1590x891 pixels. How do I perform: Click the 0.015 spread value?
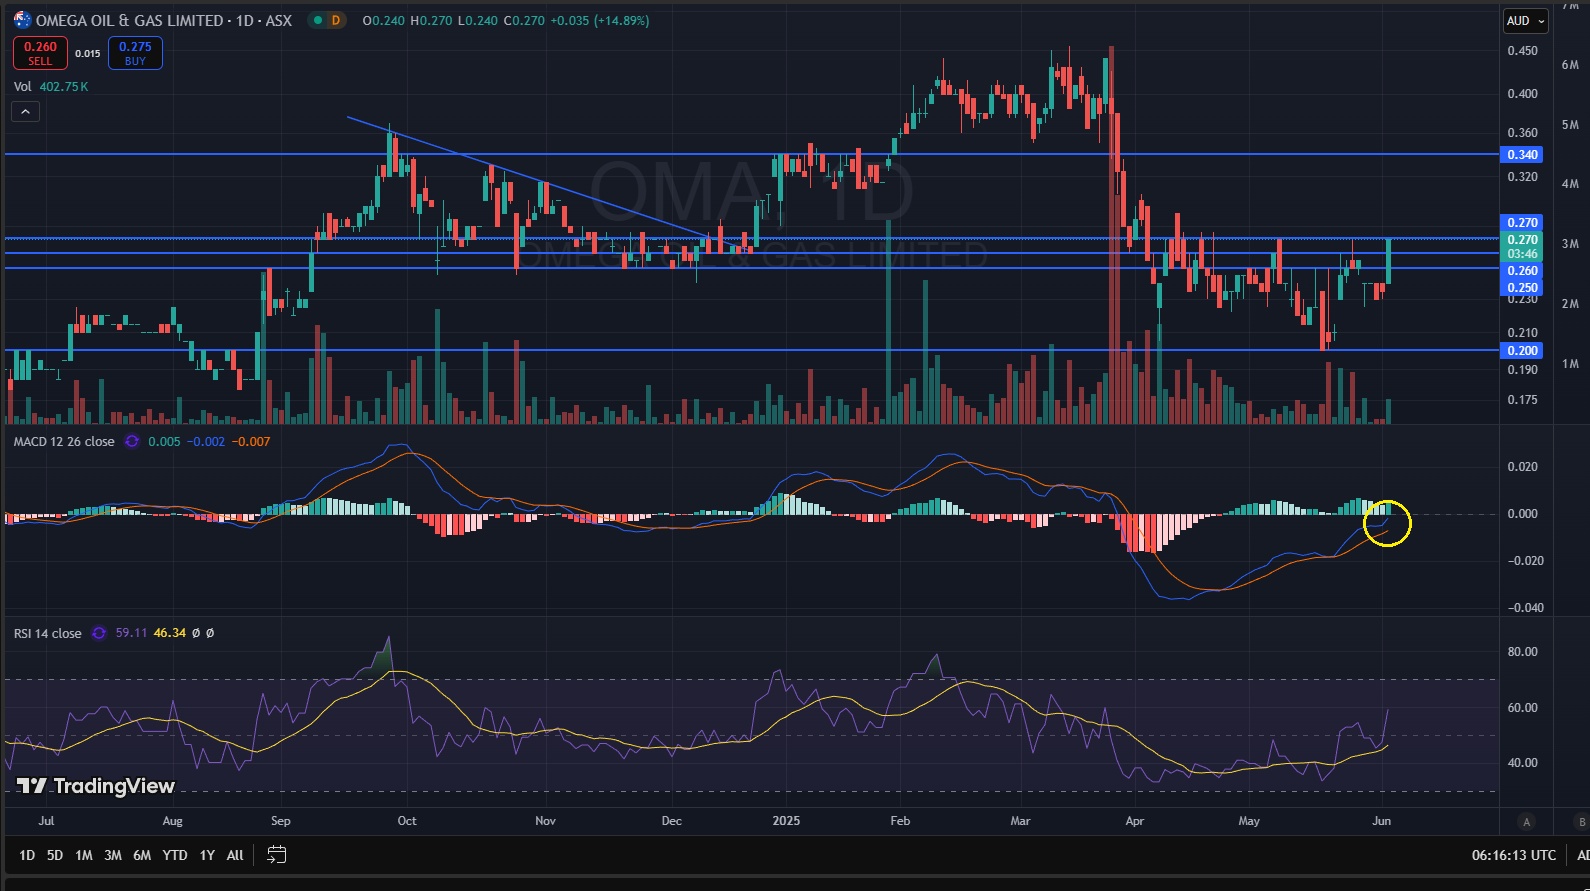point(88,53)
